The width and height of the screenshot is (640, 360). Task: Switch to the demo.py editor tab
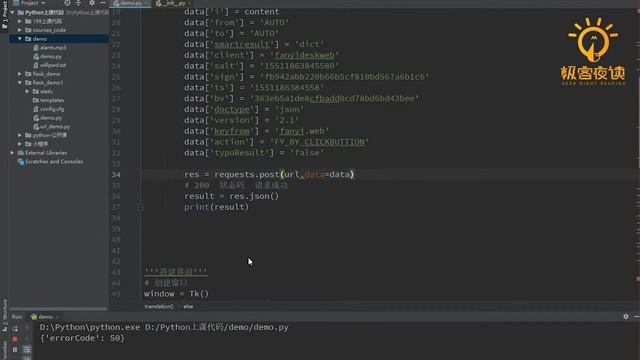click(x=131, y=3)
